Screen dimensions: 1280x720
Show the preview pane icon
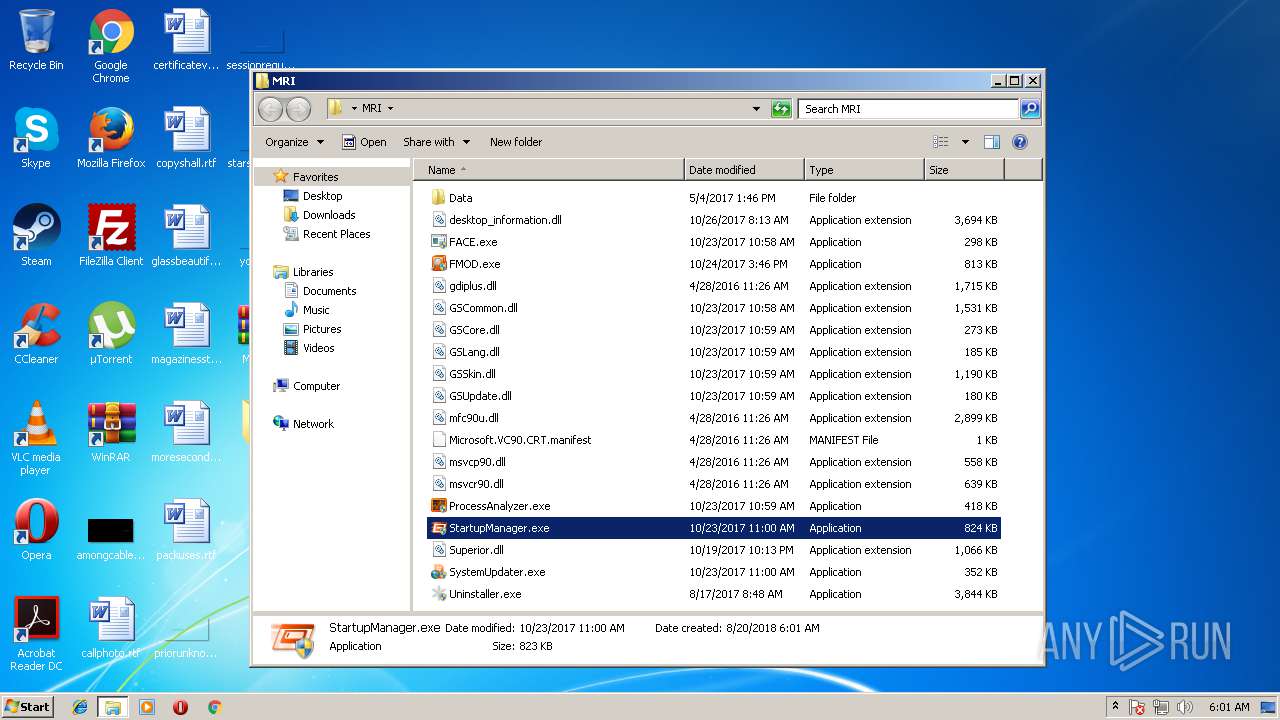pyautogui.click(x=992, y=142)
